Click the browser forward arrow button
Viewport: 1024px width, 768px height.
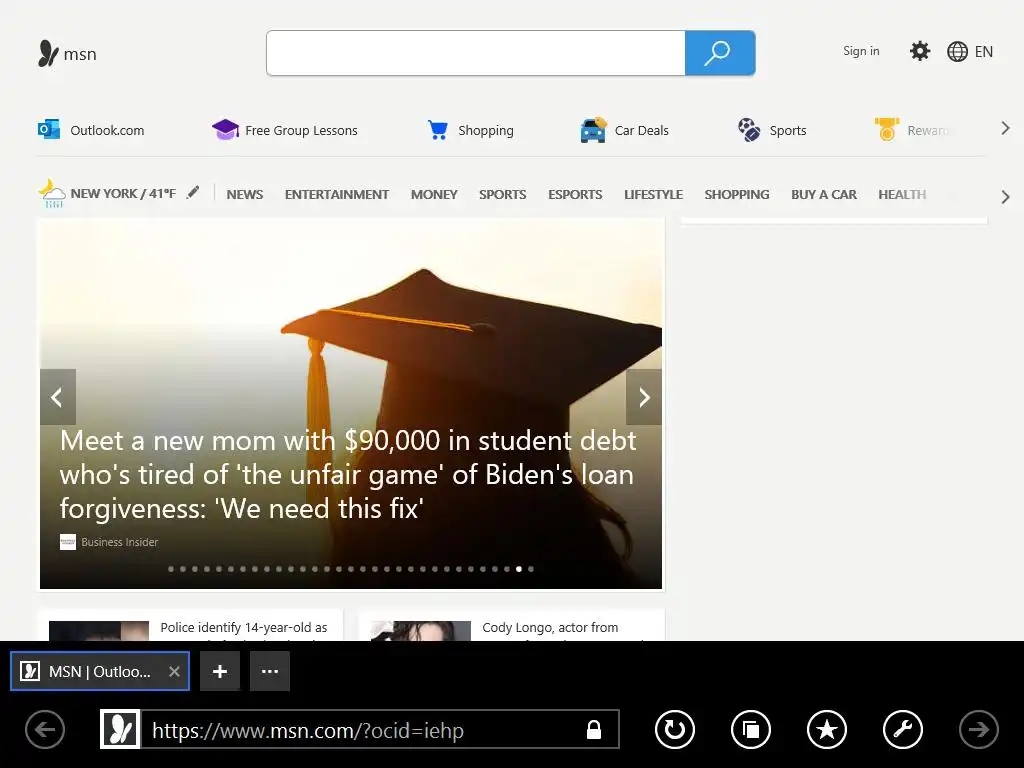978,729
